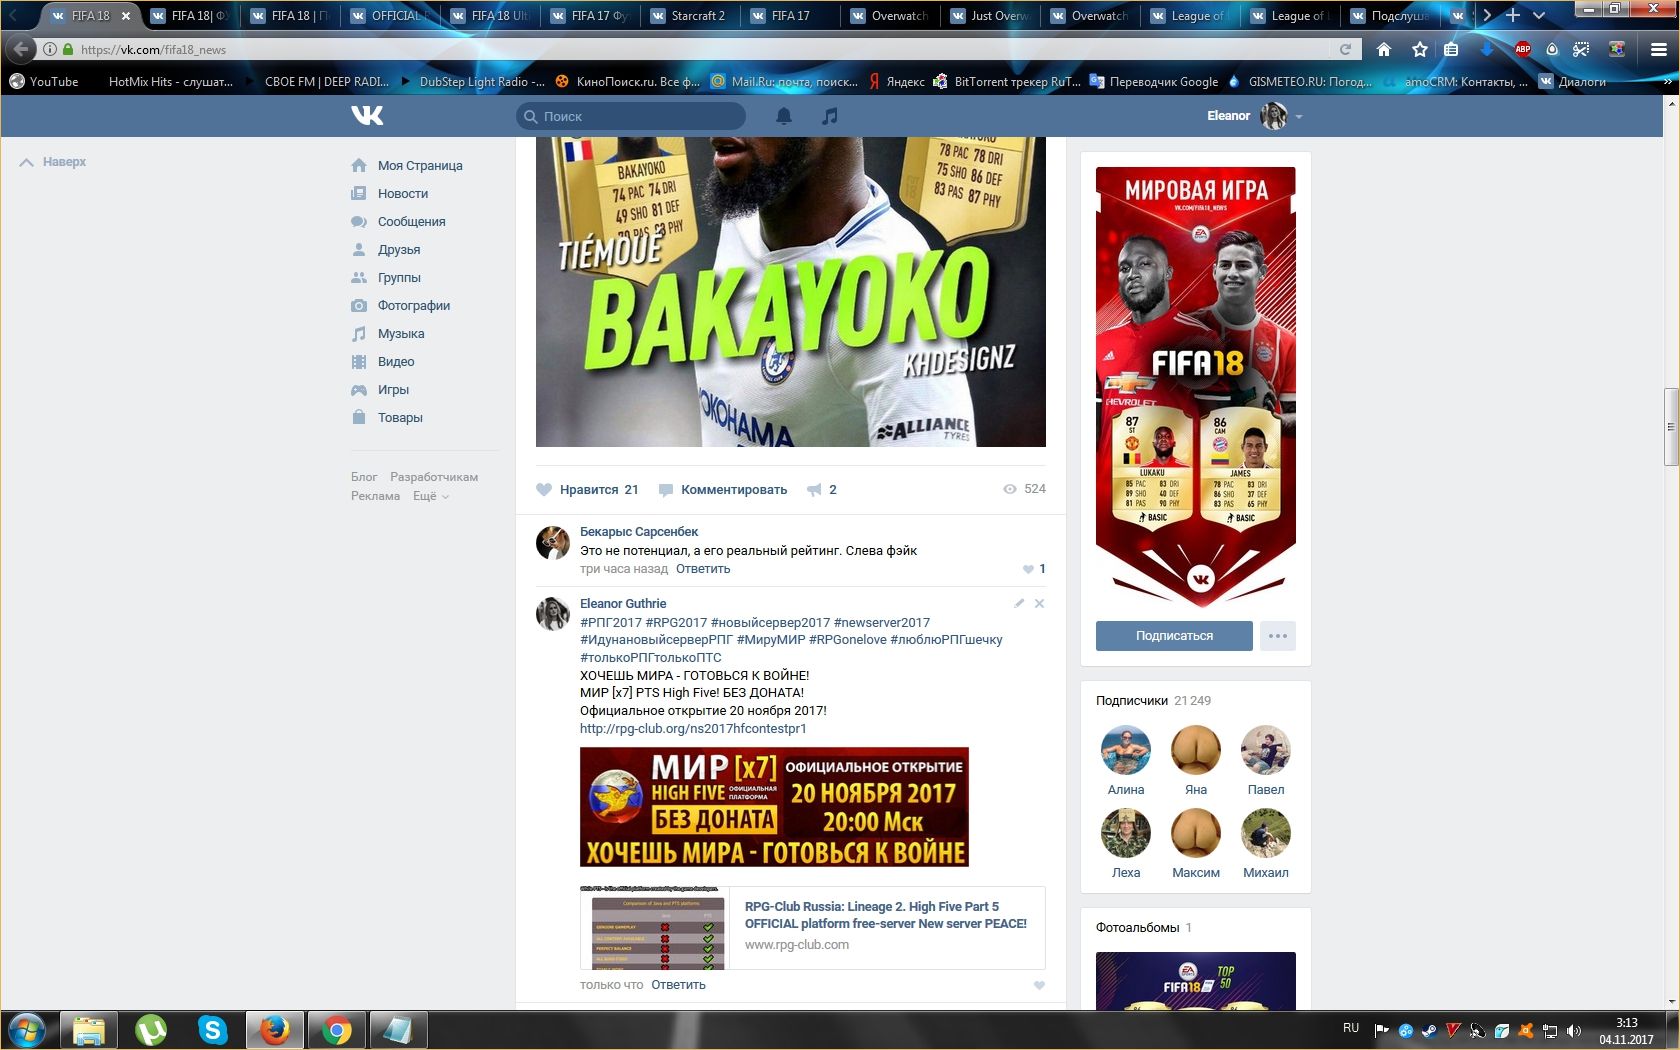This screenshot has width=1680, height=1050.
Task: Open the browser hamburger menu
Action: (1658, 49)
